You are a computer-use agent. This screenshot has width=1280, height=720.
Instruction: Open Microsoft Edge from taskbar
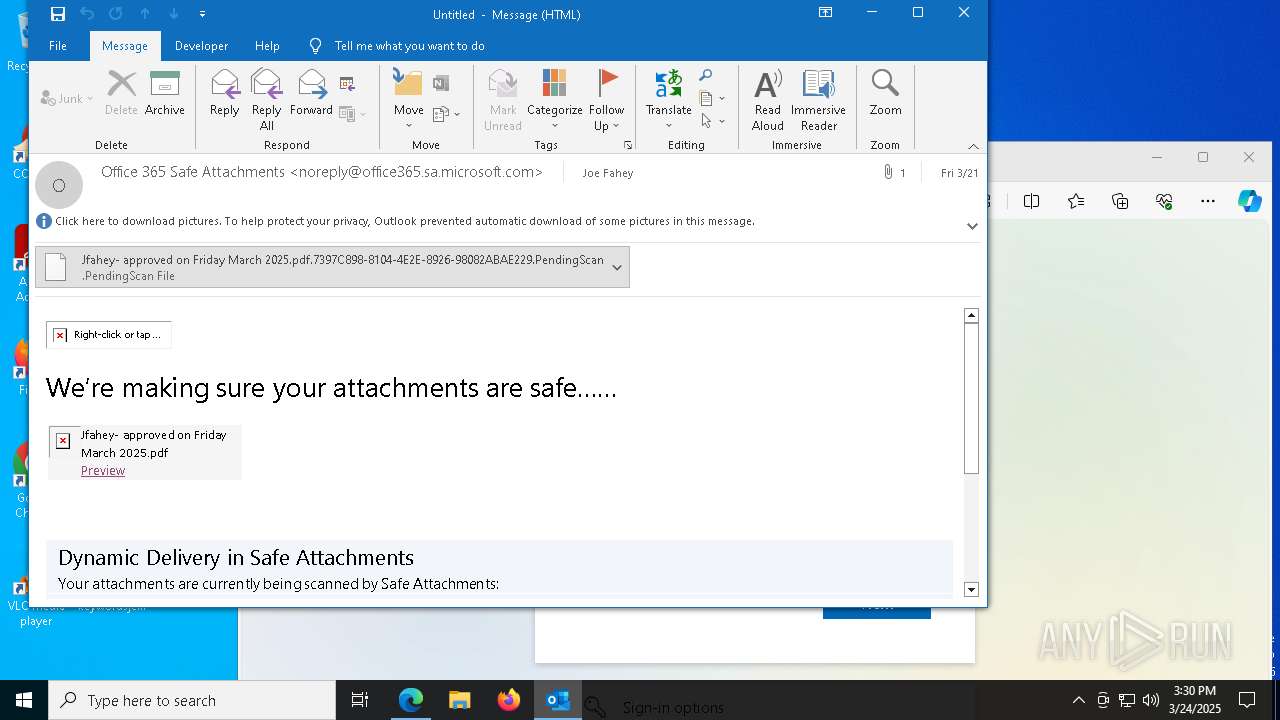411,700
